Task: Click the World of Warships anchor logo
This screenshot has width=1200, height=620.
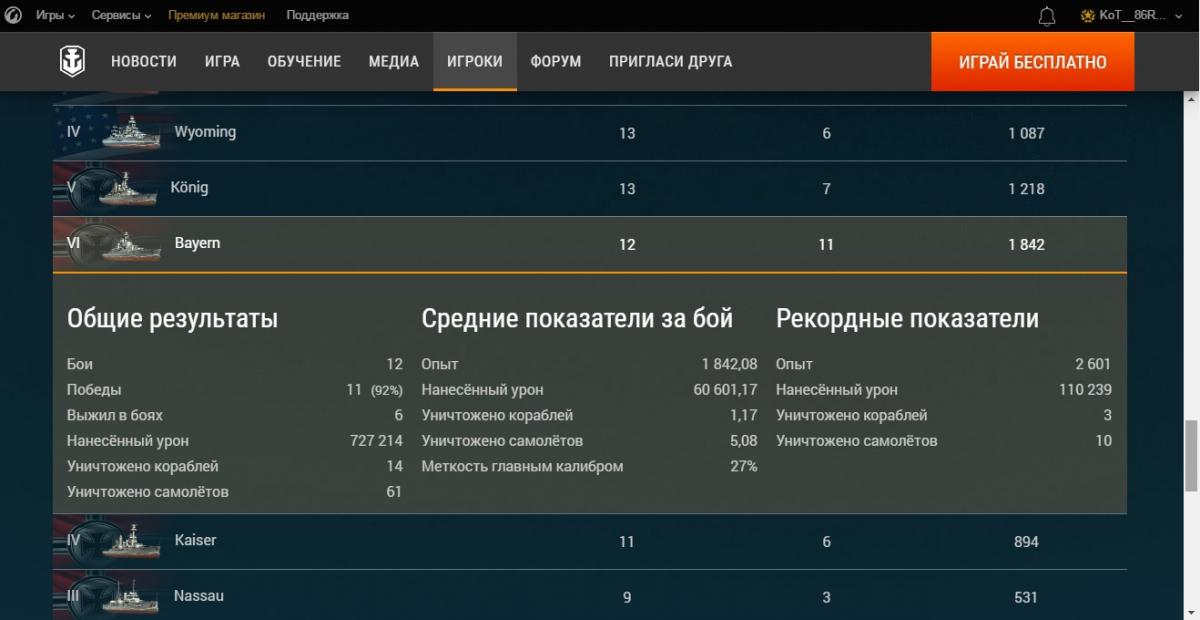Action: pos(72,62)
